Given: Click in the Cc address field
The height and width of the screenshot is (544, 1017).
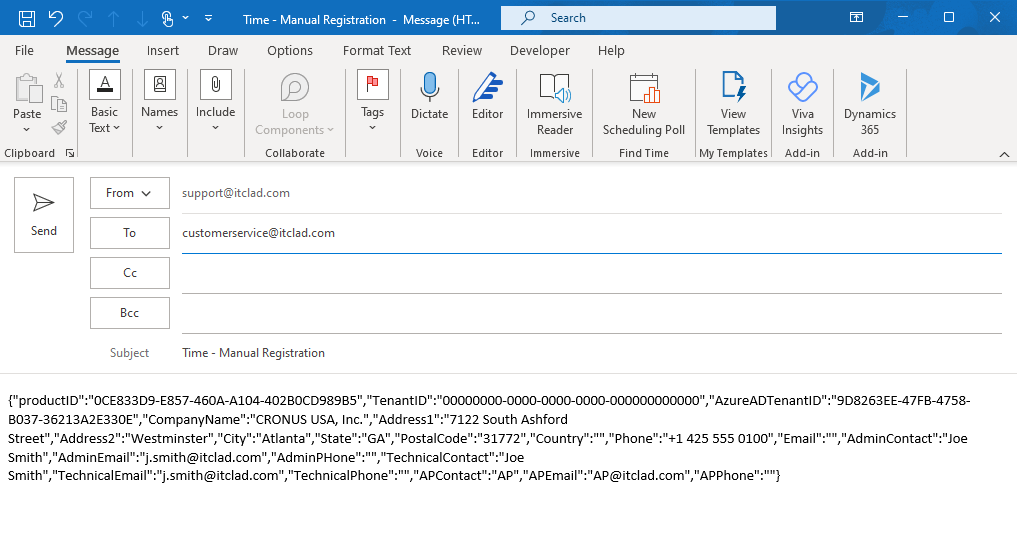Looking at the screenshot, I should click(x=592, y=274).
